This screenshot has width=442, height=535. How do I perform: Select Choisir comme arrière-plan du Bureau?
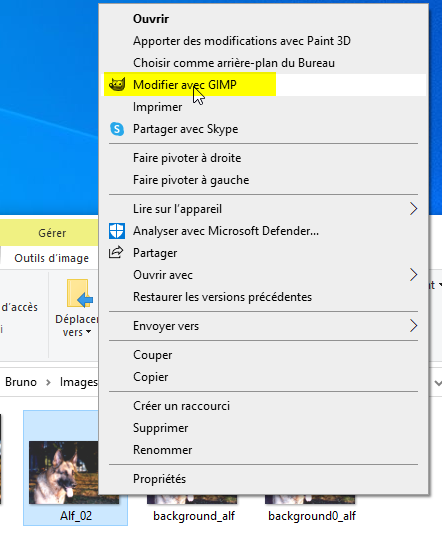[234, 63]
